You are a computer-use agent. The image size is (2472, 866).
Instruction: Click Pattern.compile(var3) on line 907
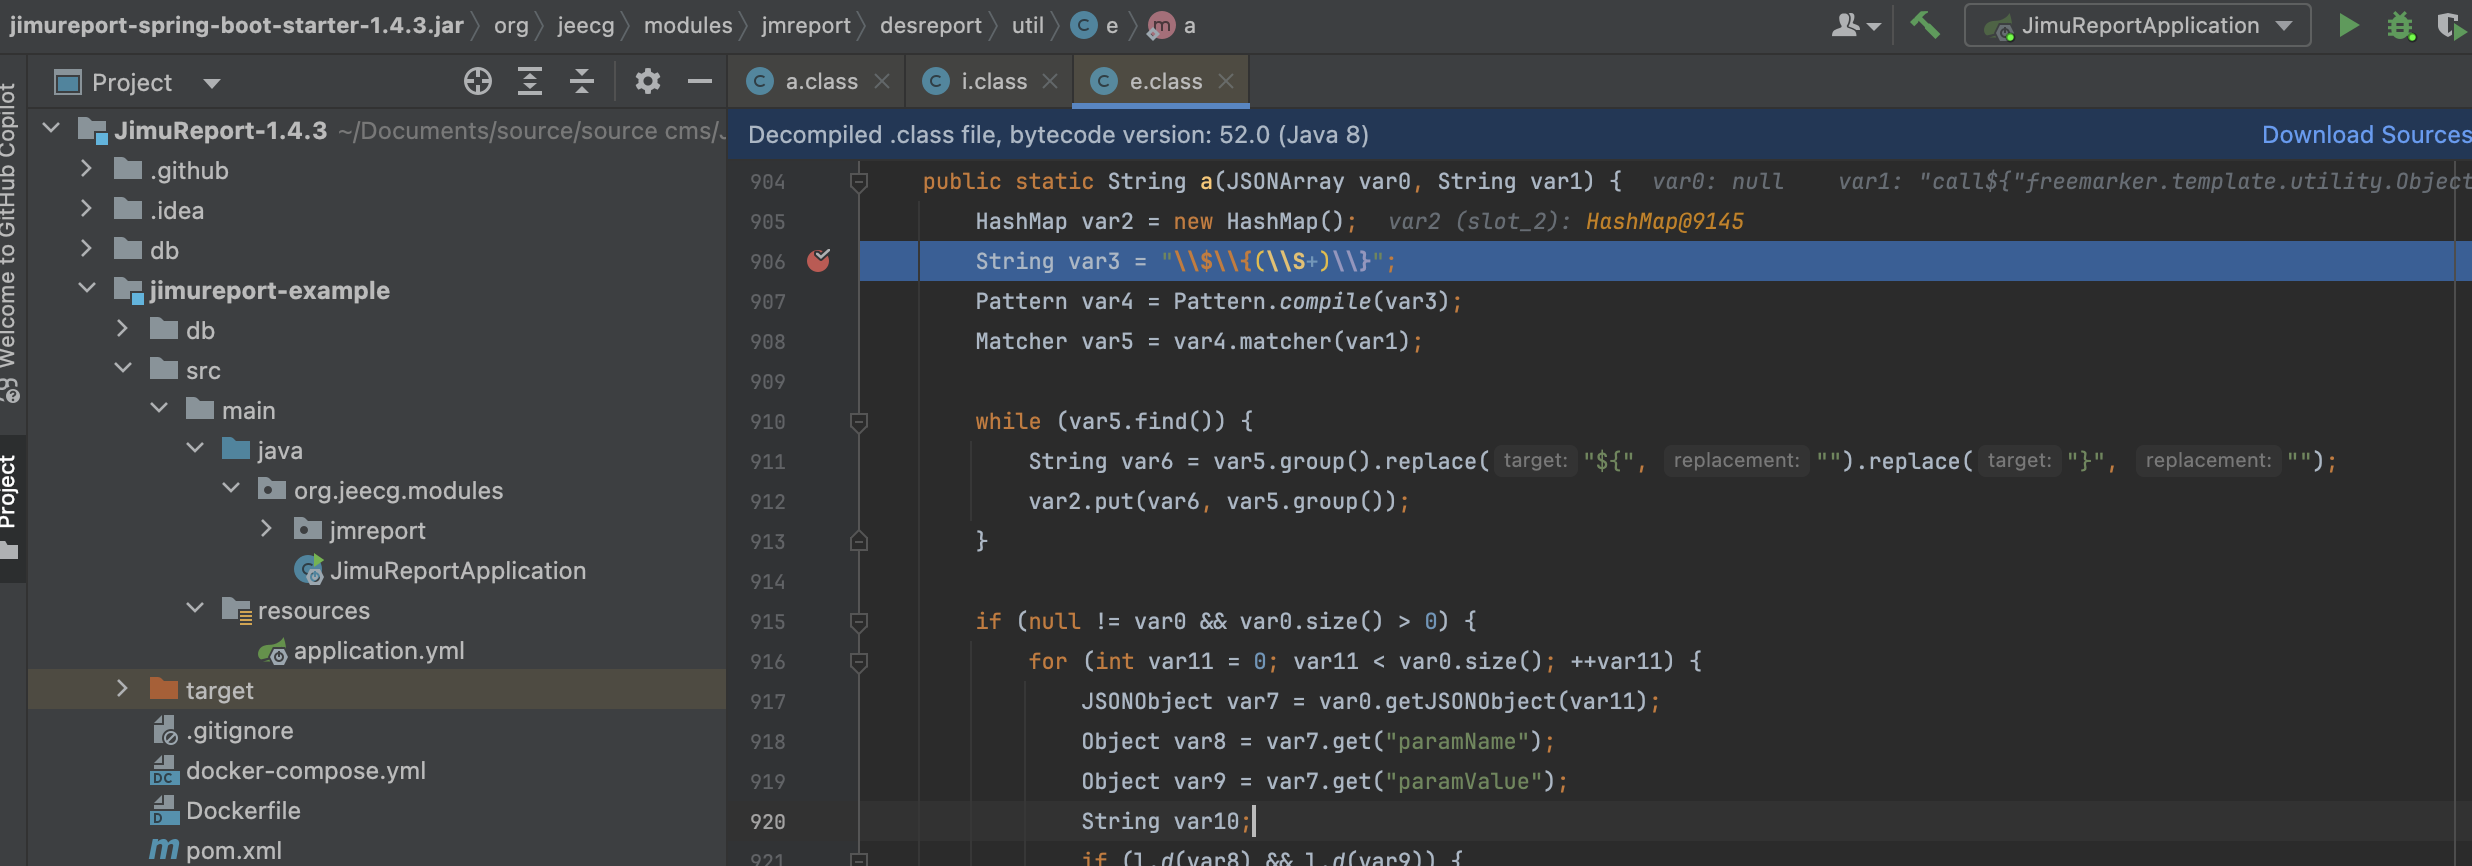tap(1310, 301)
